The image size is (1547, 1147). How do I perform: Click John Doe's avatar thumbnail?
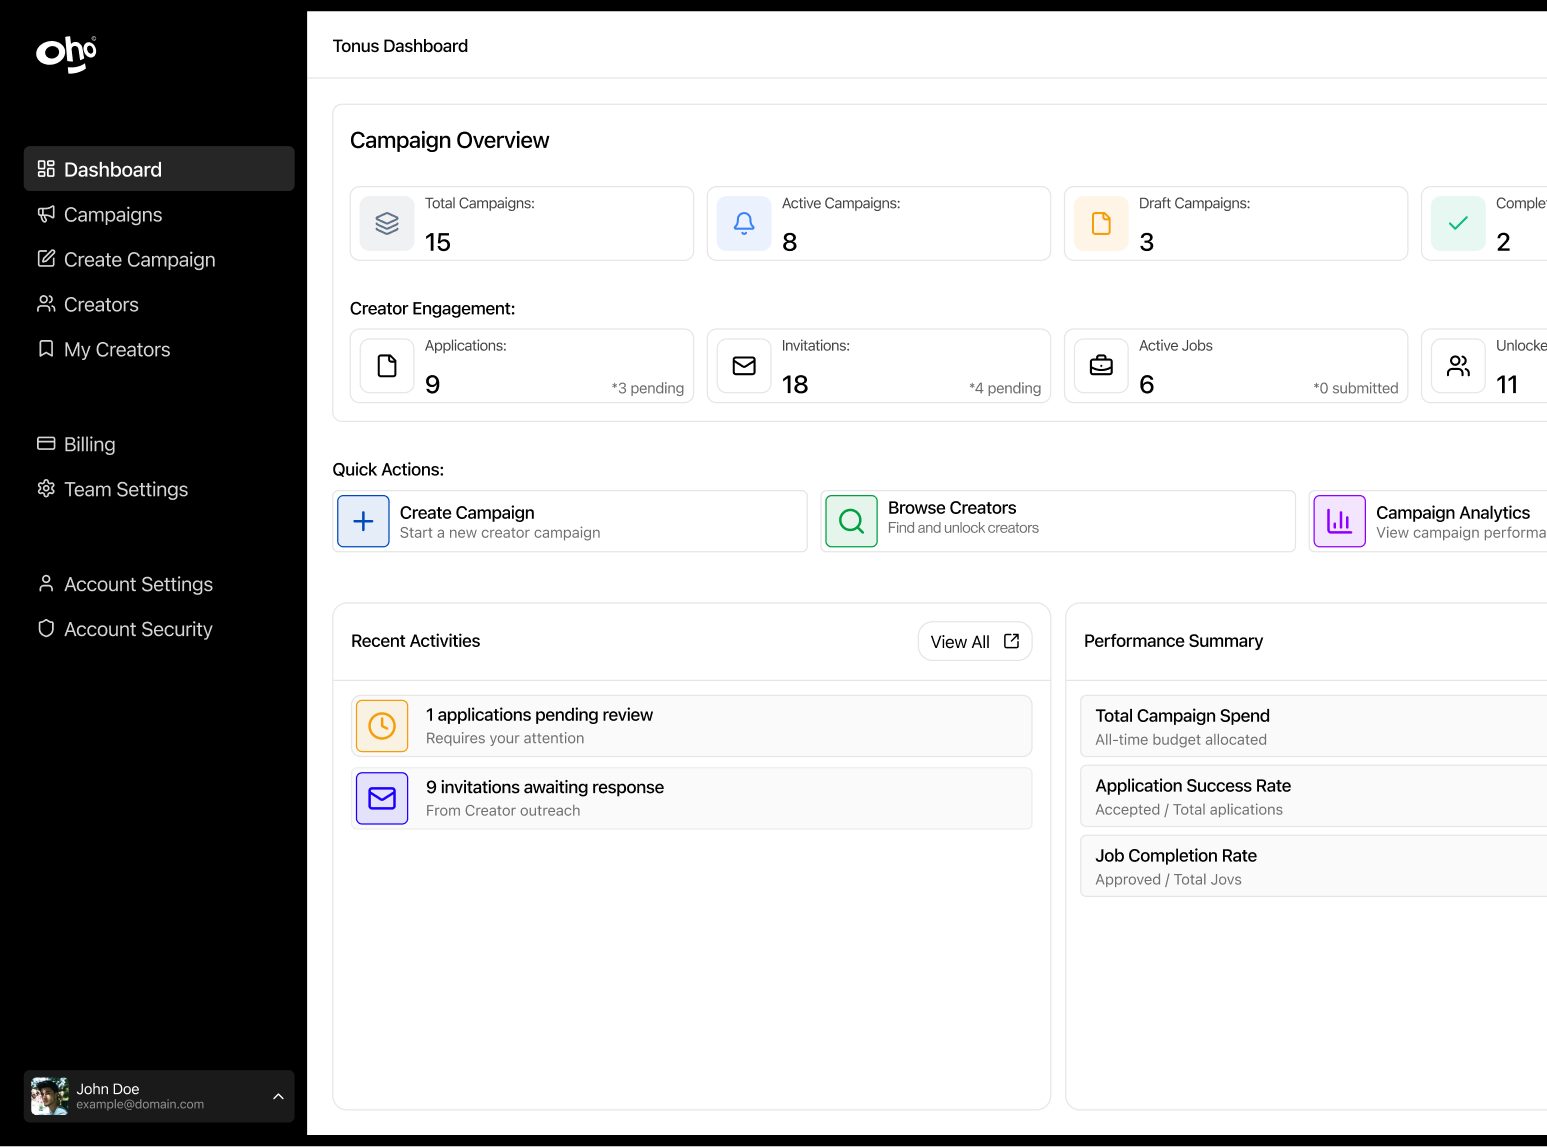click(49, 1096)
